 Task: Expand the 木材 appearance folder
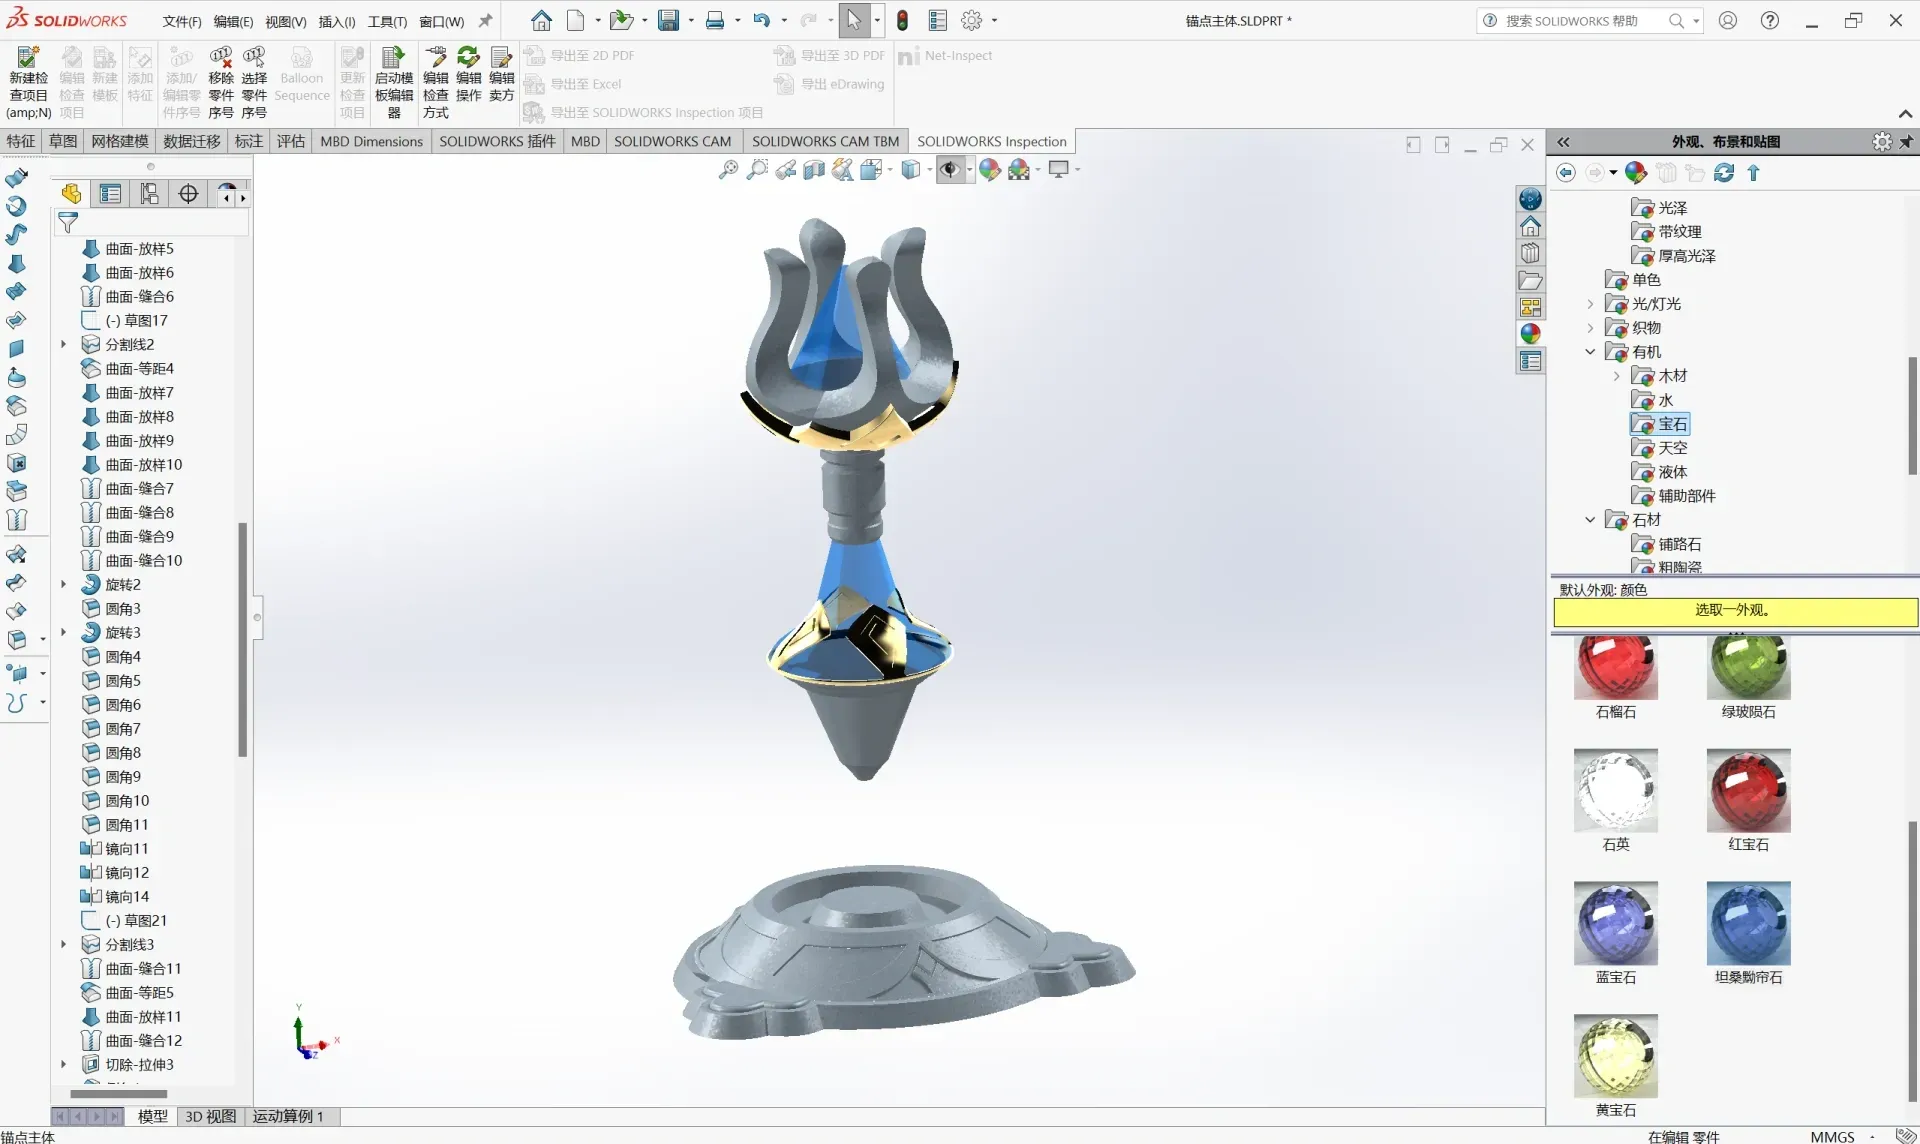[1616, 376]
